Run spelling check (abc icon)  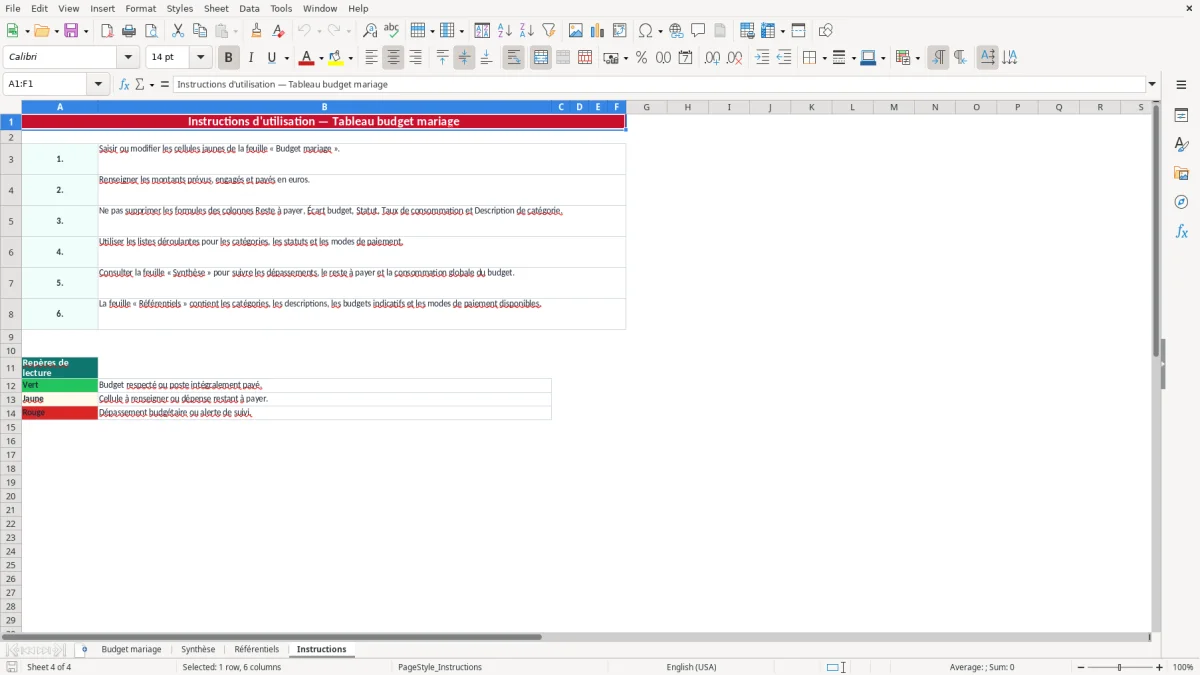pos(392,31)
